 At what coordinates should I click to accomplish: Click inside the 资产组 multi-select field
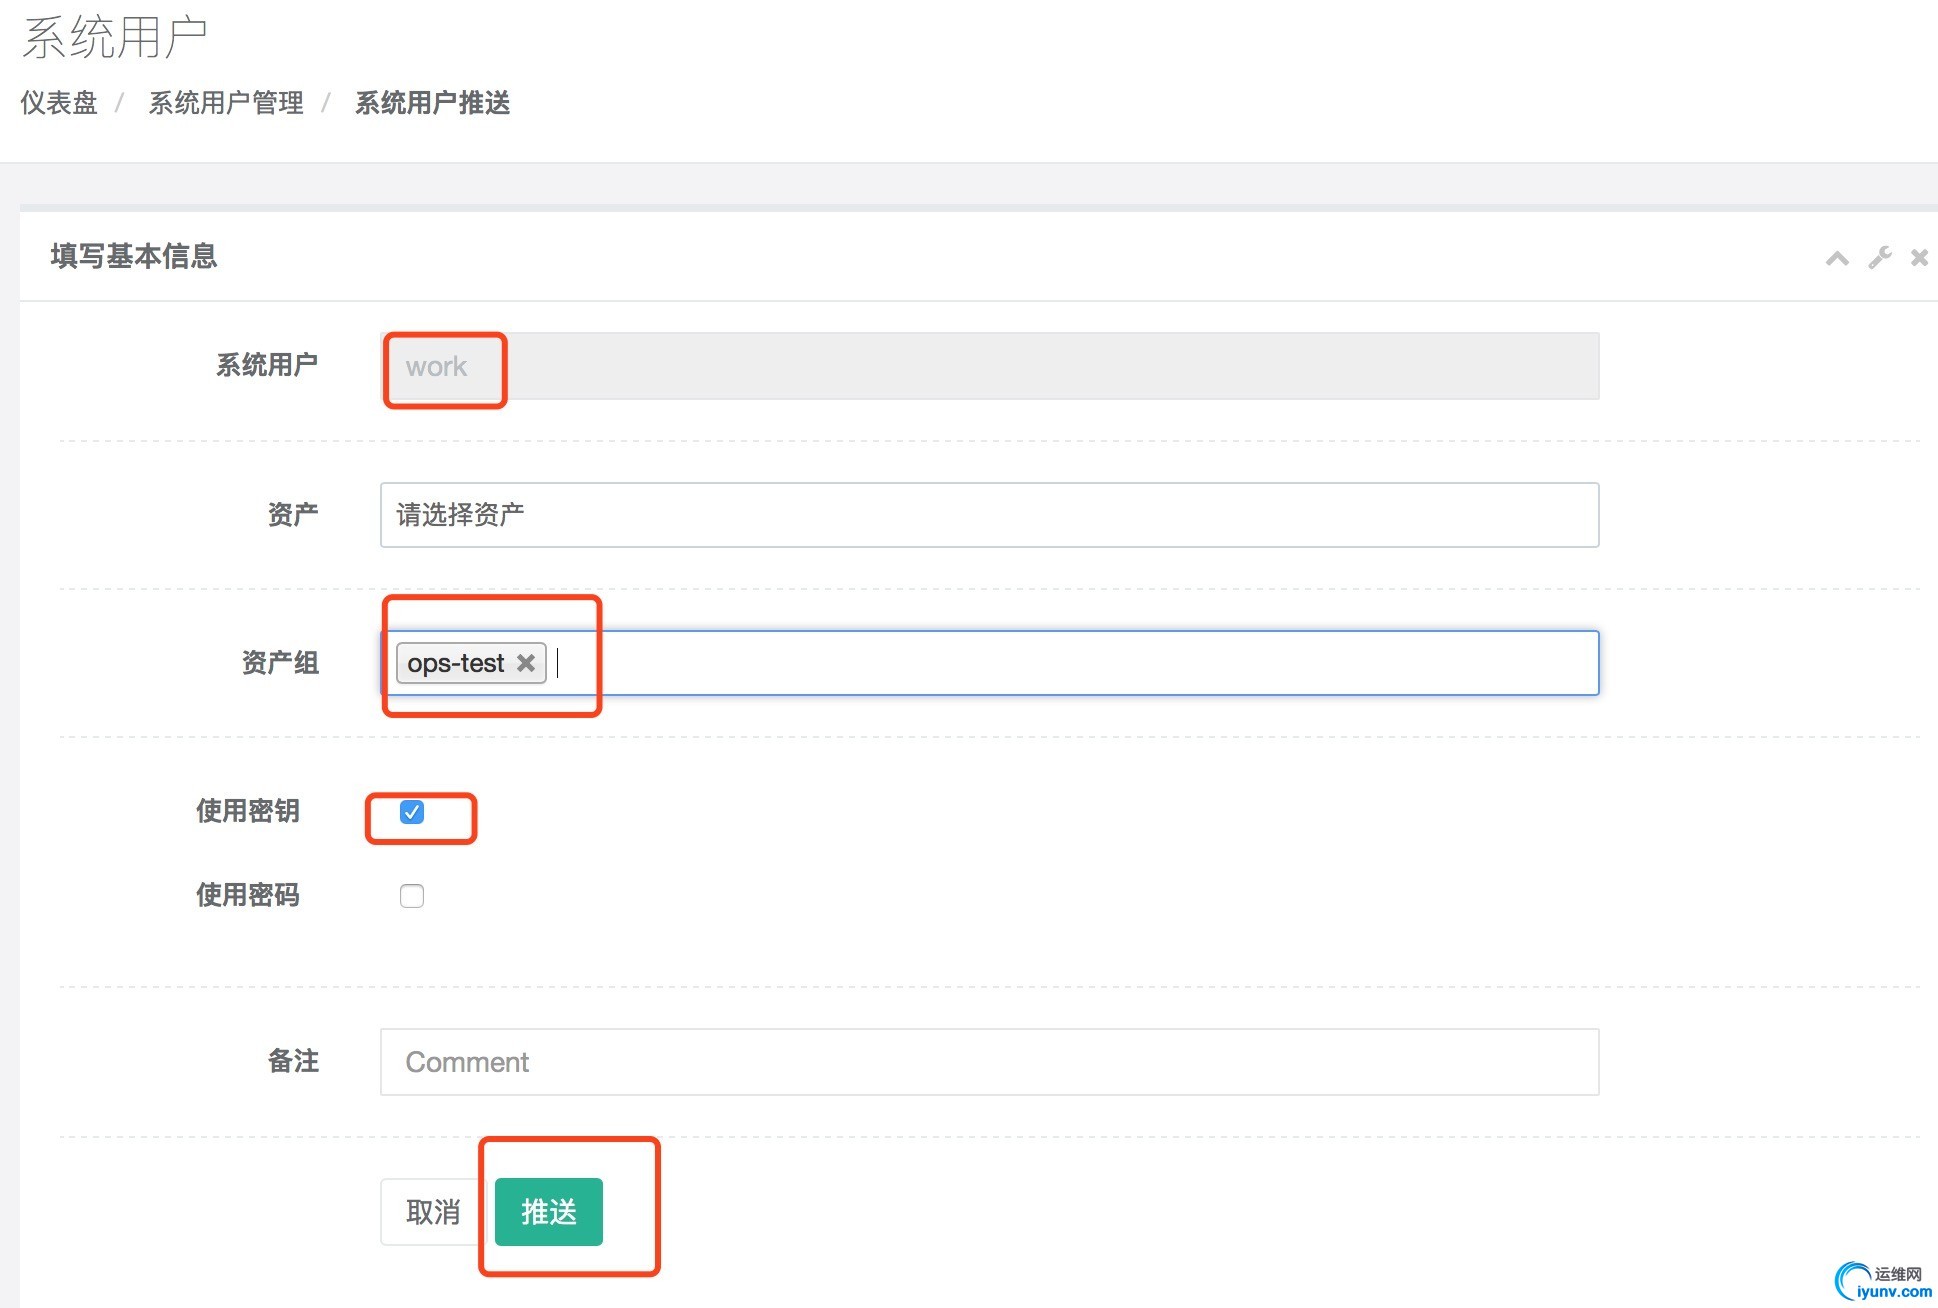pyautogui.click(x=1080, y=663)
